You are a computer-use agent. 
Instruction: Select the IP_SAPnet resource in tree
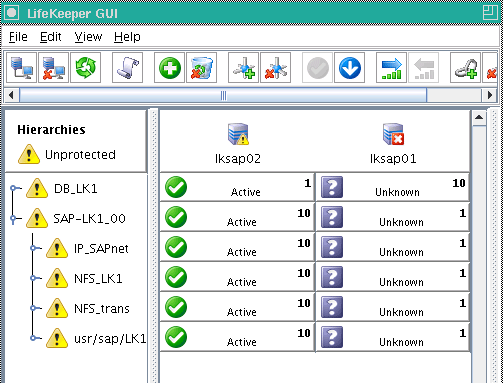(101, 249)
